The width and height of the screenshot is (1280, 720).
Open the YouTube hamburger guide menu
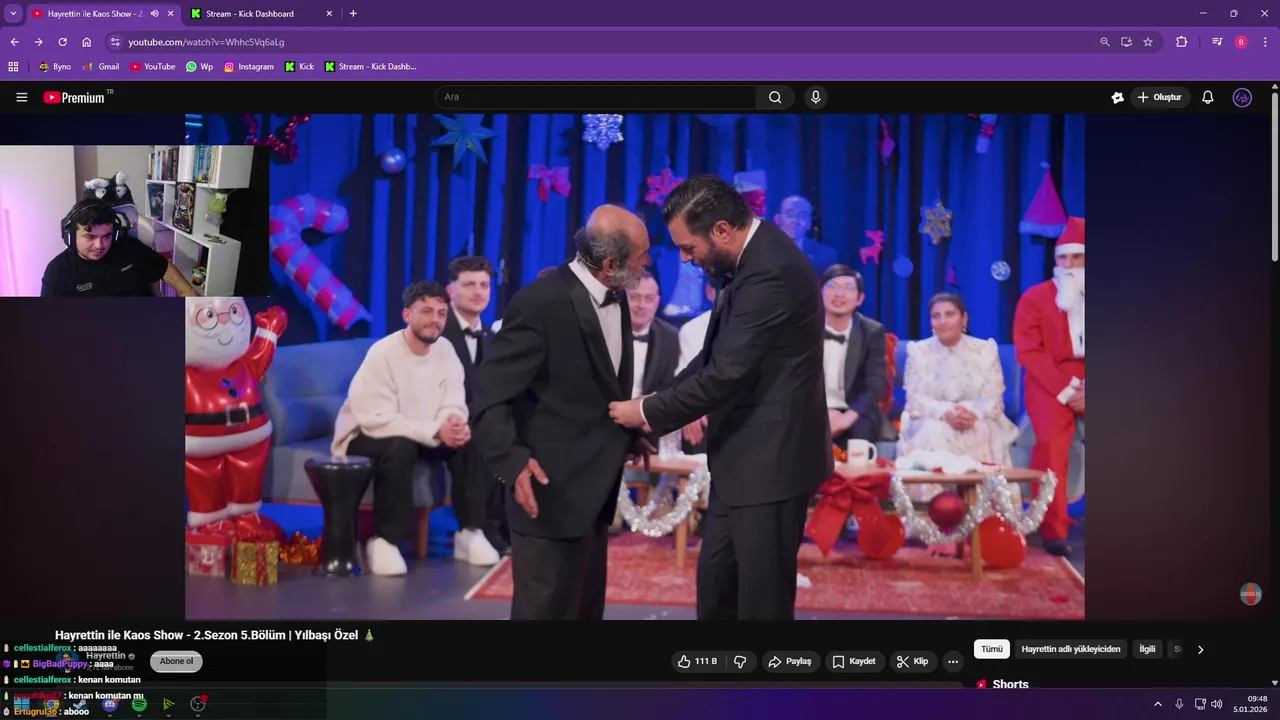click(21, 97)
